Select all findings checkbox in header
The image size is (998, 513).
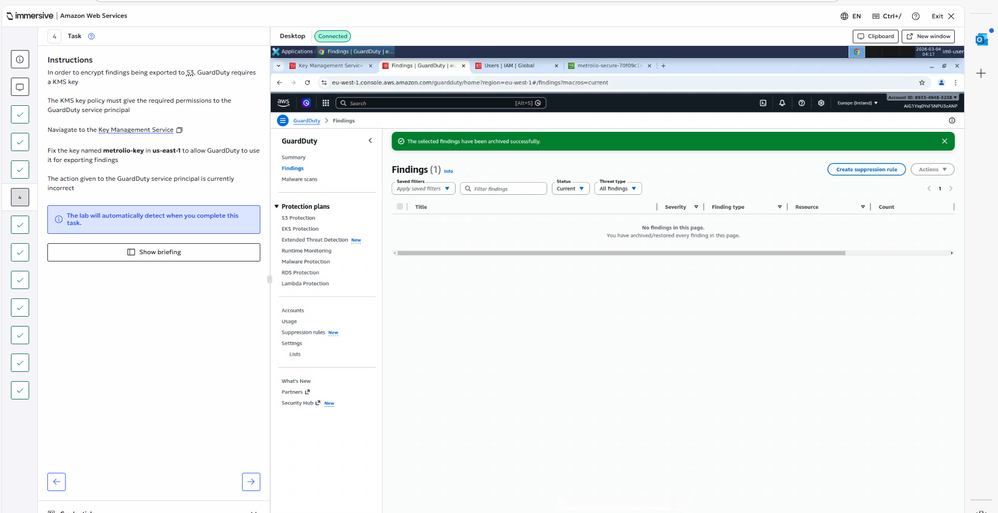pyautogui.click(x=400, y=207)
